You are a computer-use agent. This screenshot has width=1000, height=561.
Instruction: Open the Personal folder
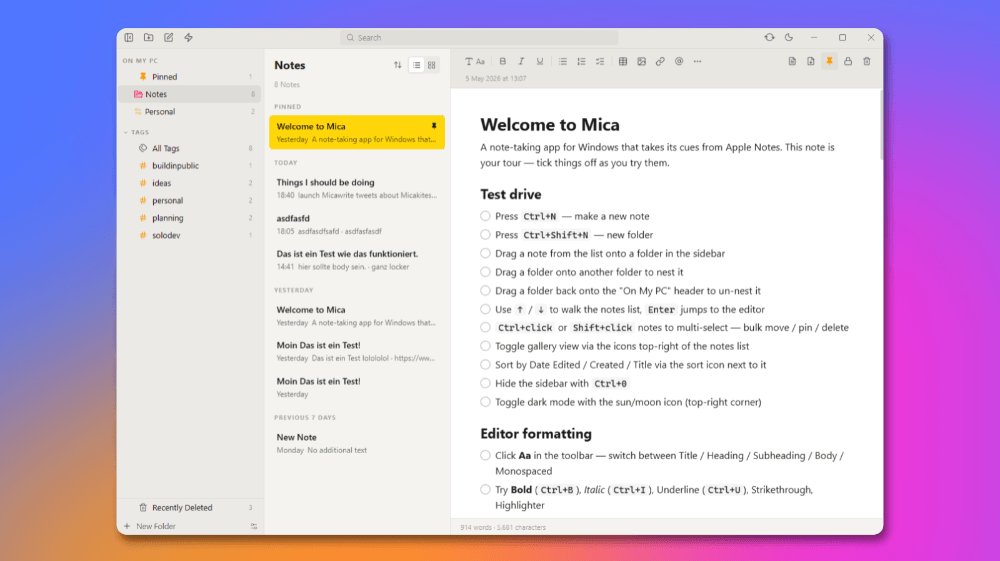[x=189, y=112]
